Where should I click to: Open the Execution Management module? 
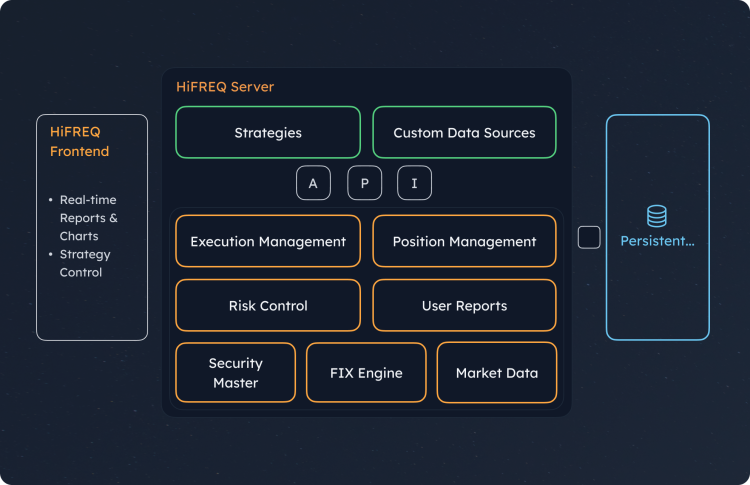[268, 241]
